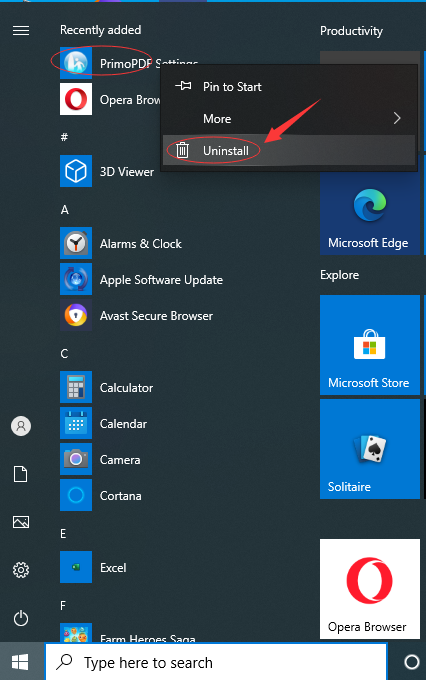Screen dimensions: 426x680
Task: Expand the Start menu hamburger icon
Action: pos(21,30)
